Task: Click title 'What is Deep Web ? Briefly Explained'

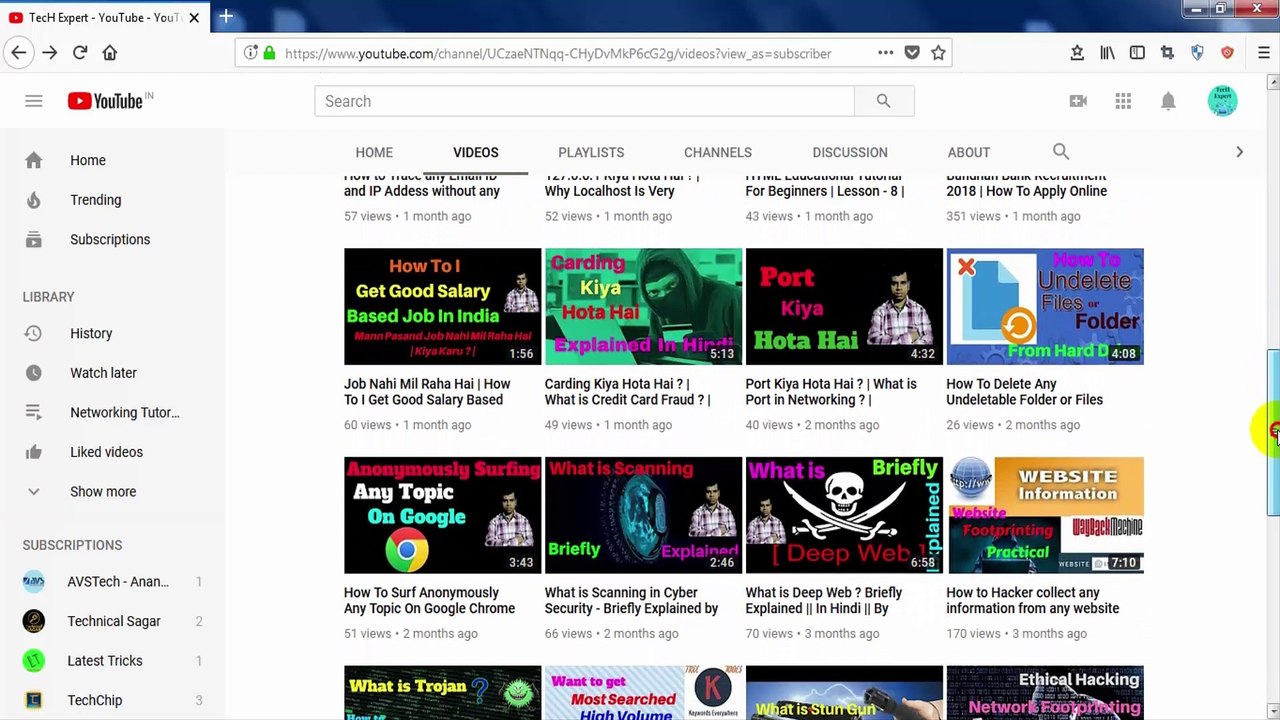Action: coord(823,600)
